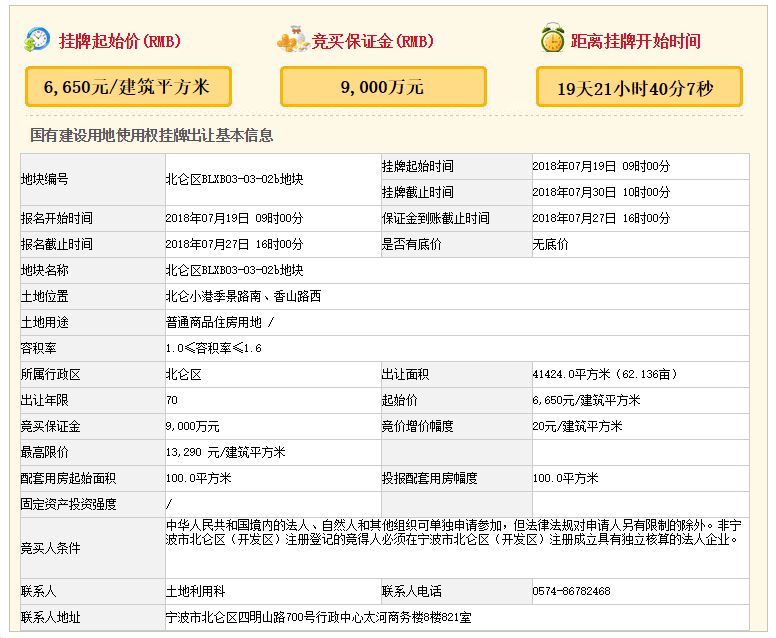Click the value 2018年07月30日 10时00分
The width and height of the screenshot is (776, 638).
[x=601, y=192]
